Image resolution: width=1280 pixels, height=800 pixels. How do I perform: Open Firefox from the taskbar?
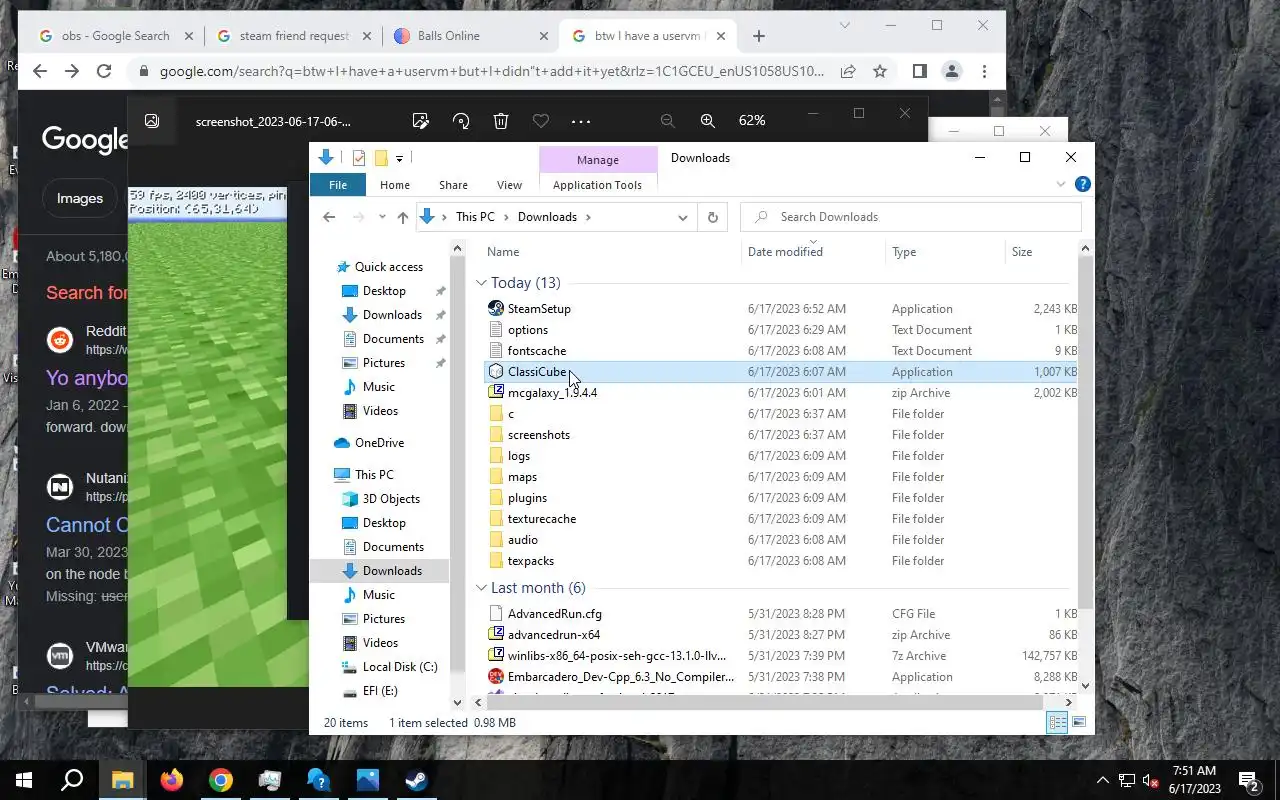(172, 780)
